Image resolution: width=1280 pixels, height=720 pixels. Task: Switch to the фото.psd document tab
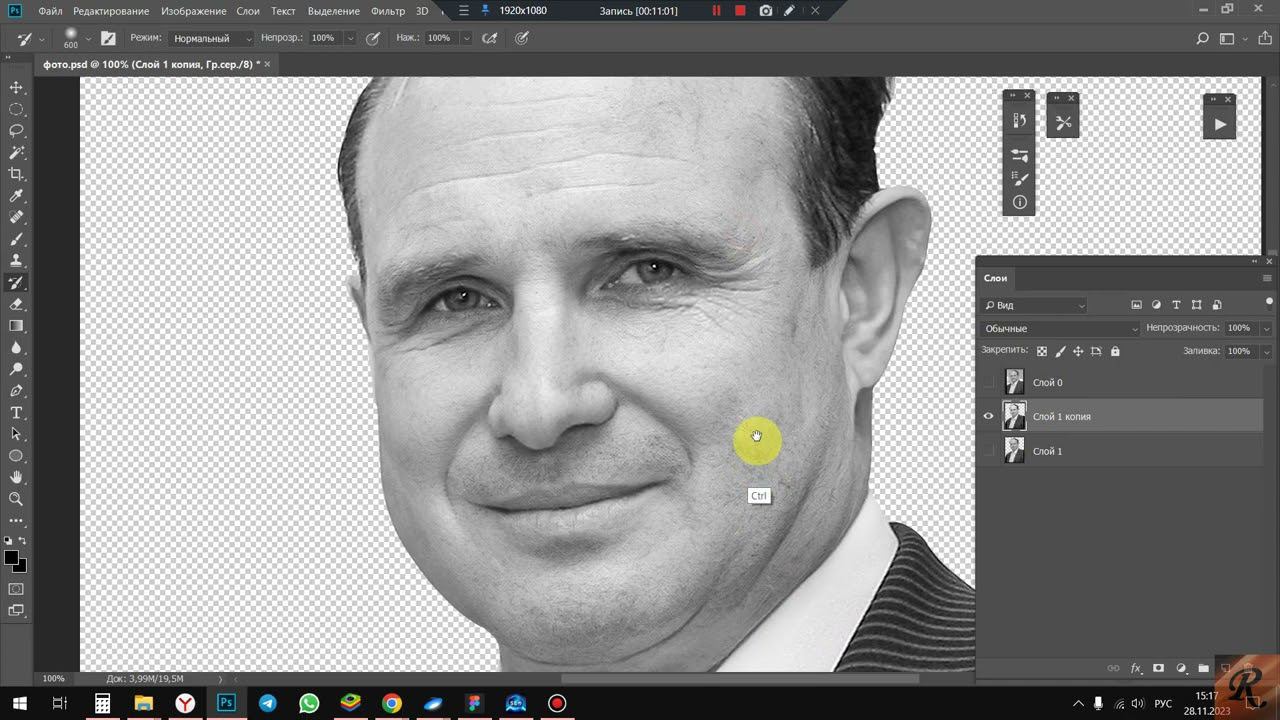coord(151,64)
